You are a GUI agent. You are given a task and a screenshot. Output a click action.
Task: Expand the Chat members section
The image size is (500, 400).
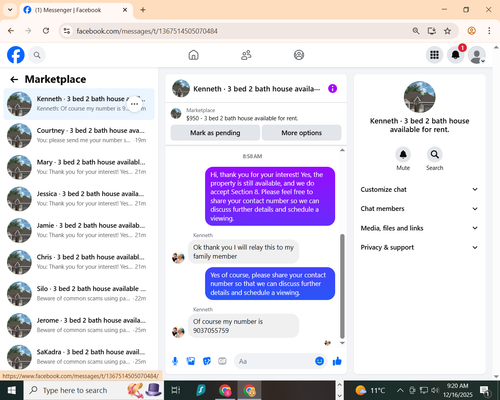[x=419, y=209]
